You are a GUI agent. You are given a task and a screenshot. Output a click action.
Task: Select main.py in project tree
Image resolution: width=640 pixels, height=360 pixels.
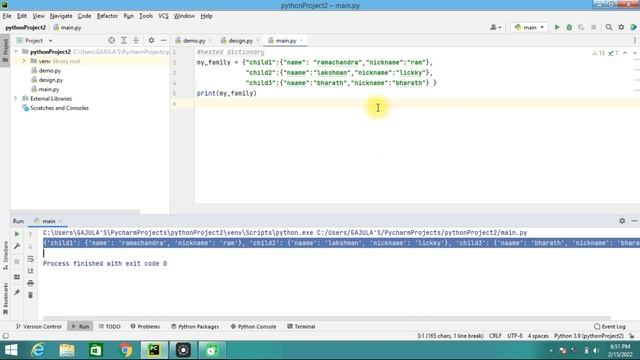click(x=49, y=89)
